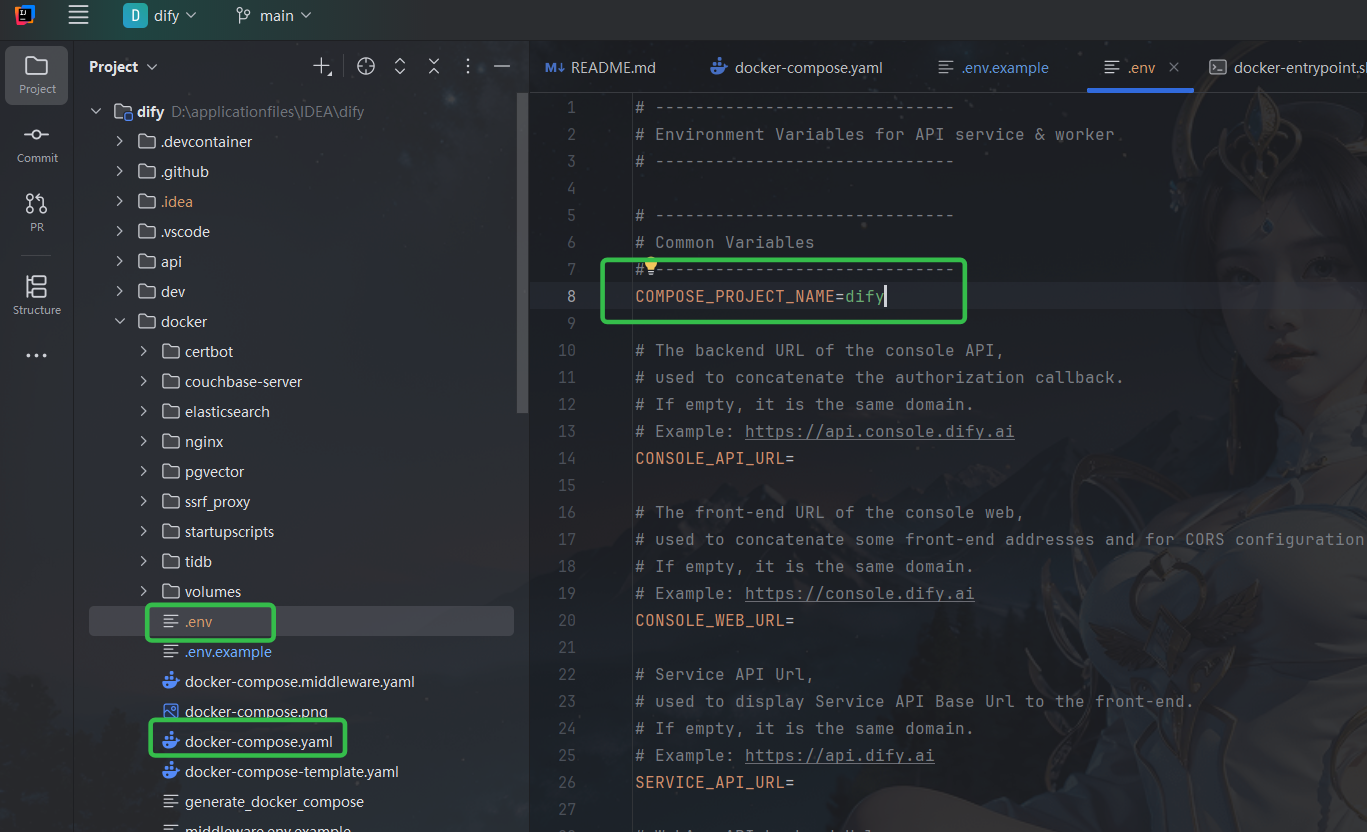Expand the .github folder
This screenshot has width=1367, height=832.
coord(120,172)
